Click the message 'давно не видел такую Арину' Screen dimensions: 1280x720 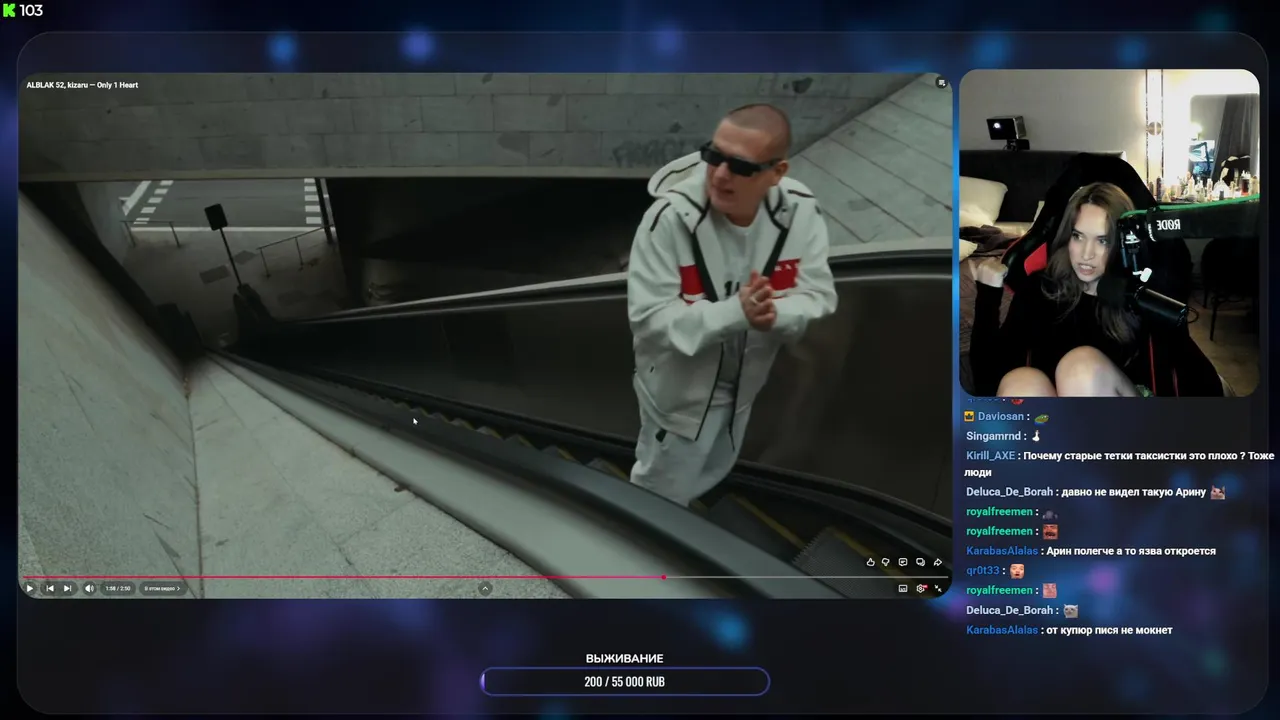(1134, 491)
